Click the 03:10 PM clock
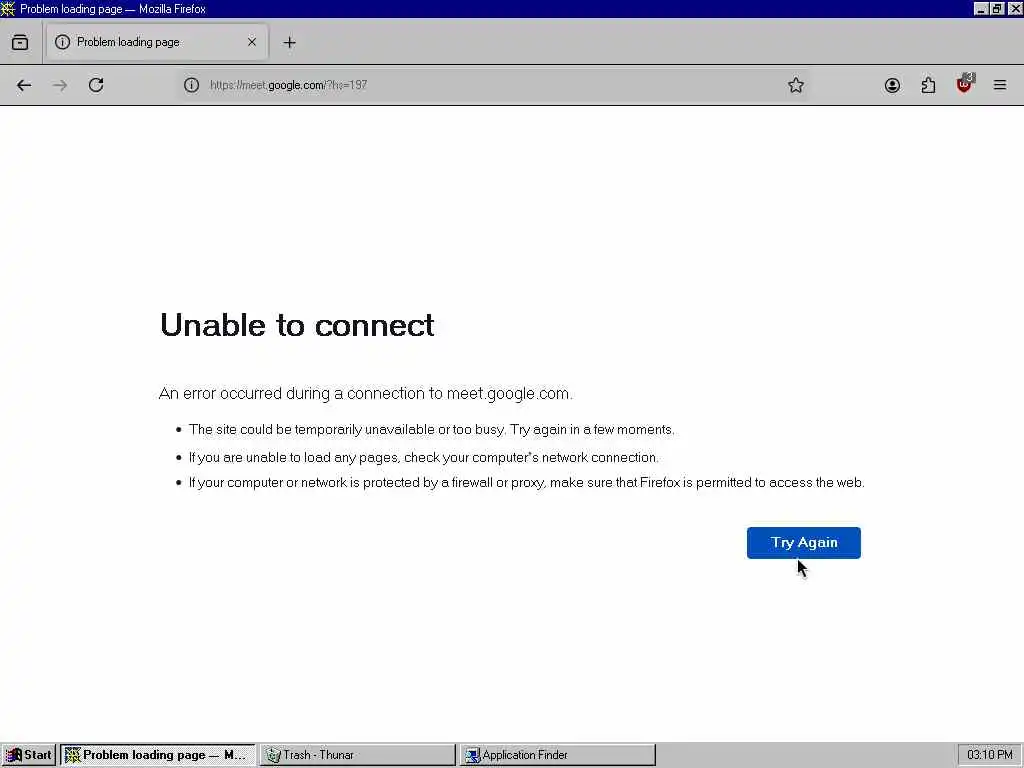Image resolution: width=1024 pixels, height=768 pixels. pos(989,755)
